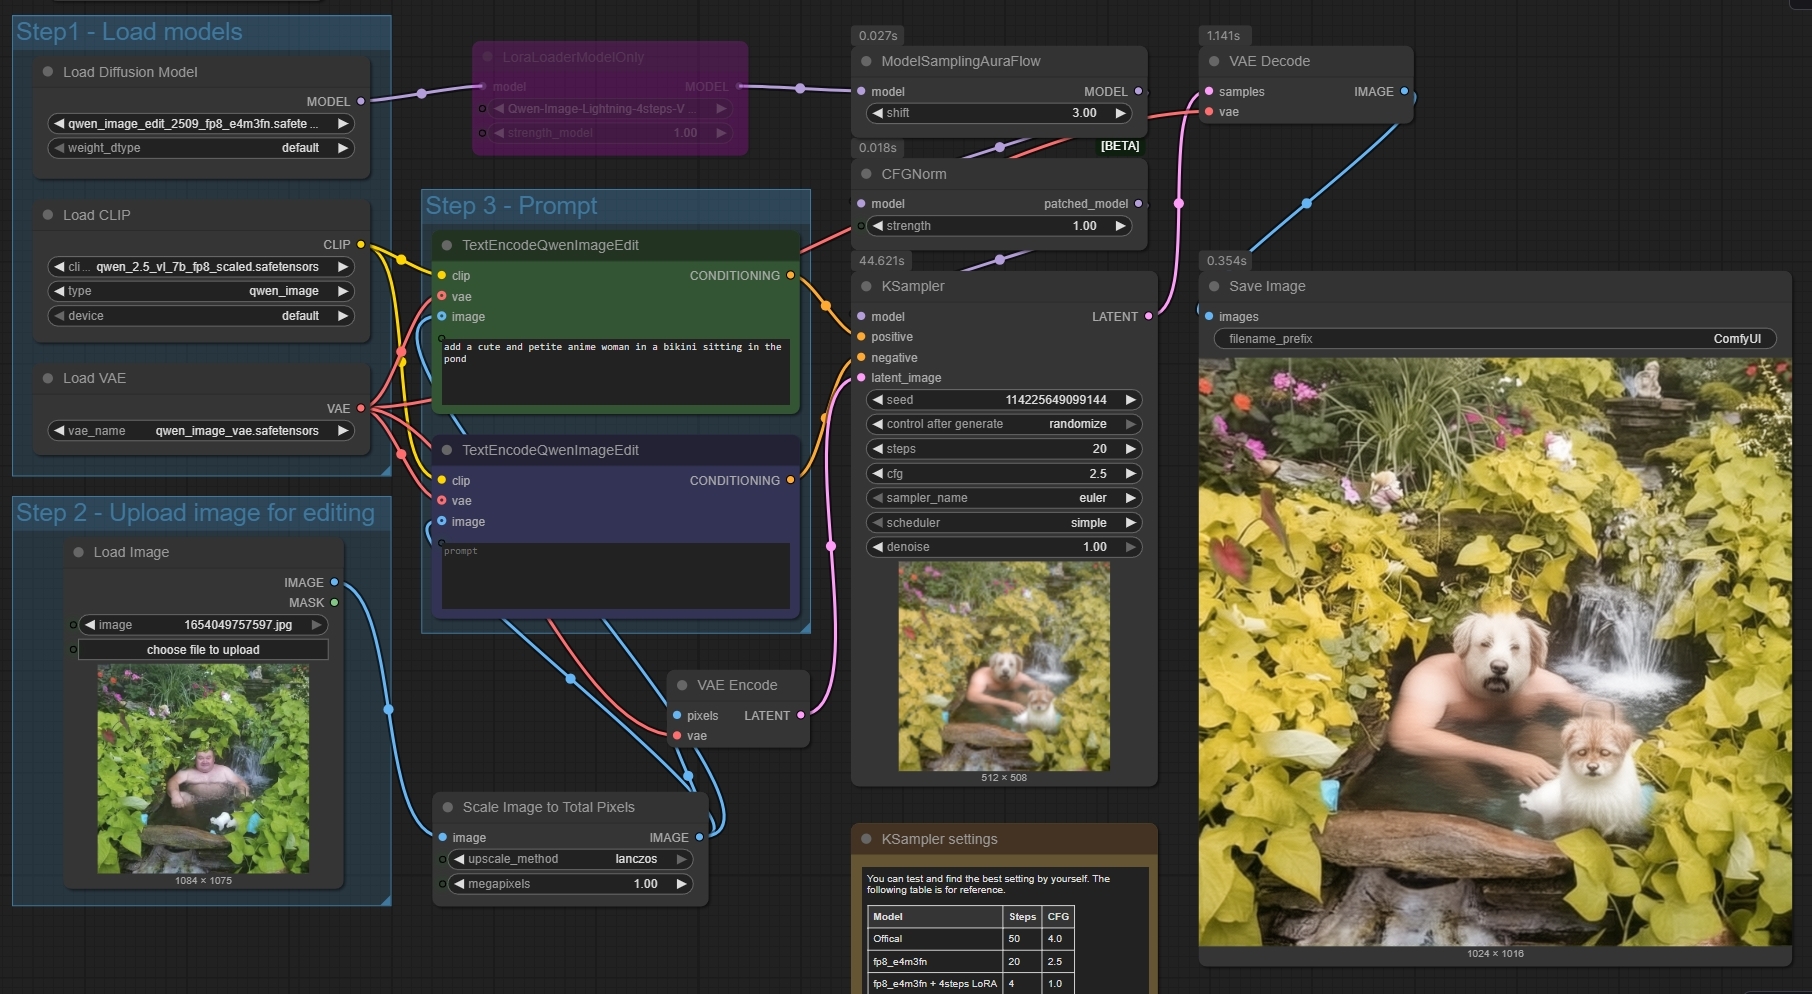The width and height of the screenshot is (1812, 994).
Task: Click the right arrow of the seed field
Action: [x=1131, y=400]
